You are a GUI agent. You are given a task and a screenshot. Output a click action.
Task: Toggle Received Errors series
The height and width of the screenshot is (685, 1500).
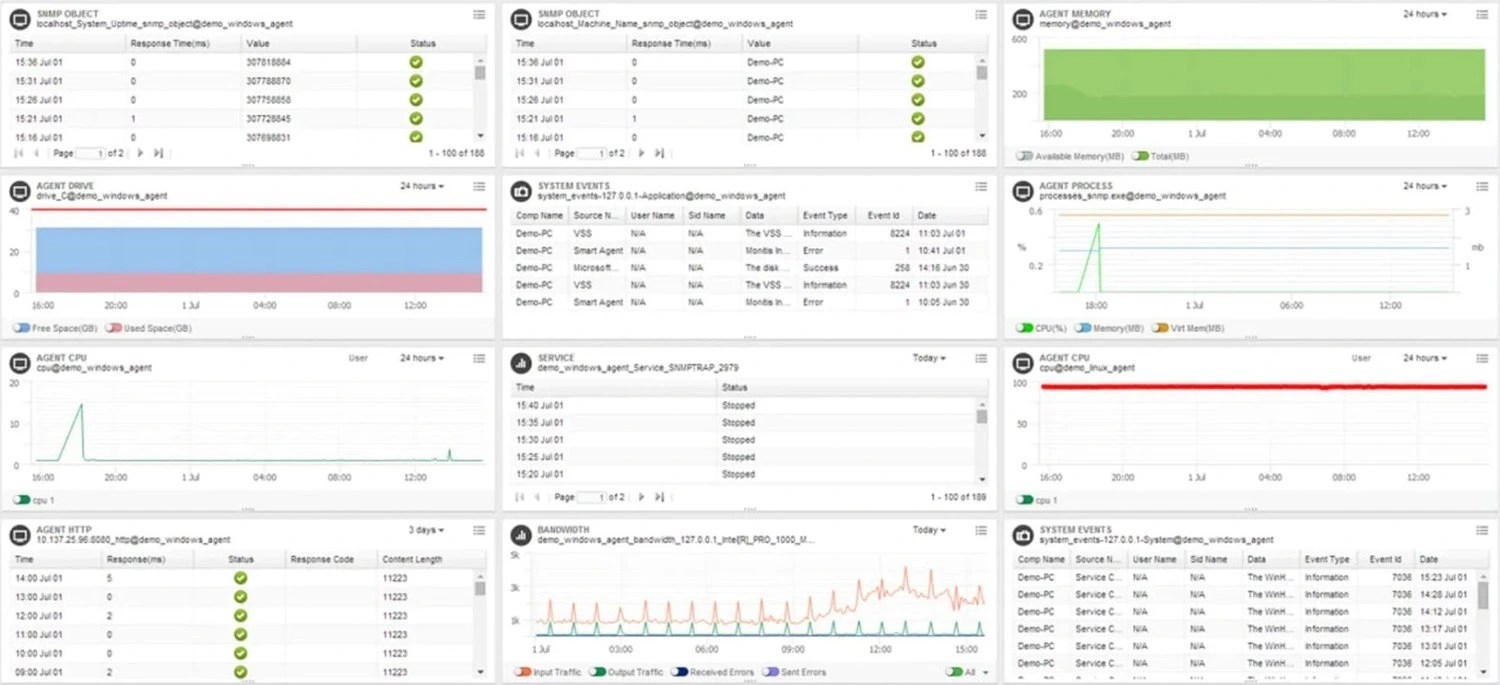[680, 672]
